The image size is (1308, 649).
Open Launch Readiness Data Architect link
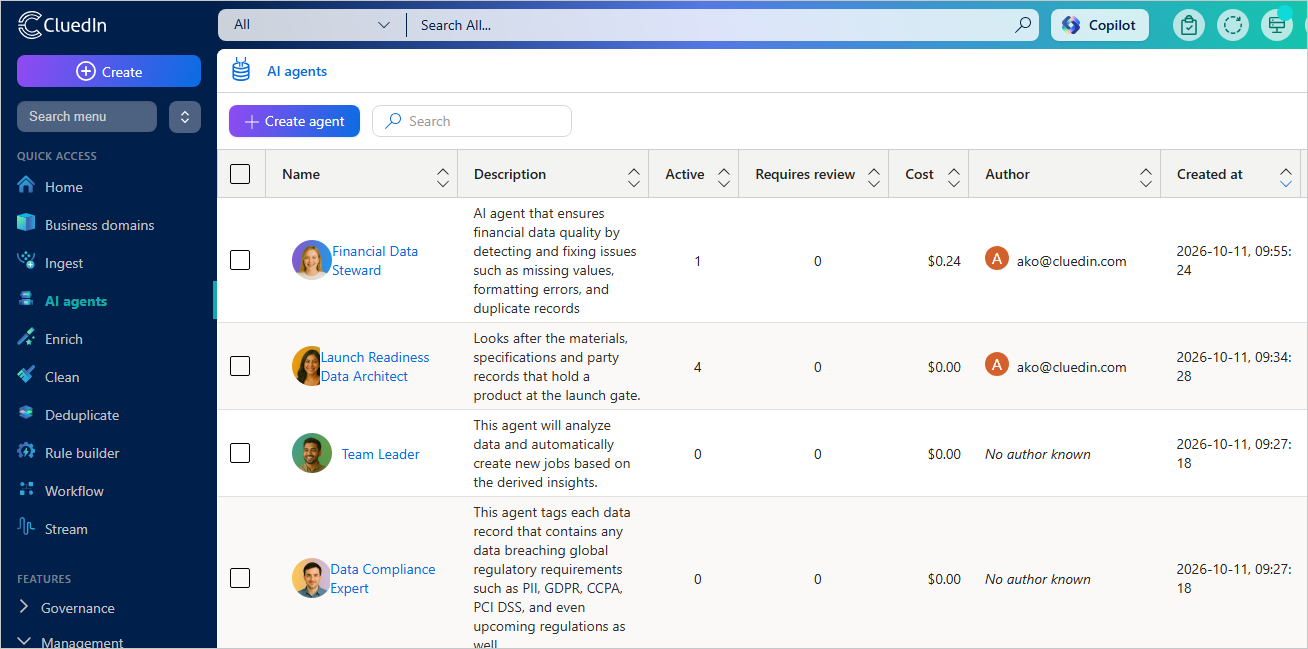point(375,366)
